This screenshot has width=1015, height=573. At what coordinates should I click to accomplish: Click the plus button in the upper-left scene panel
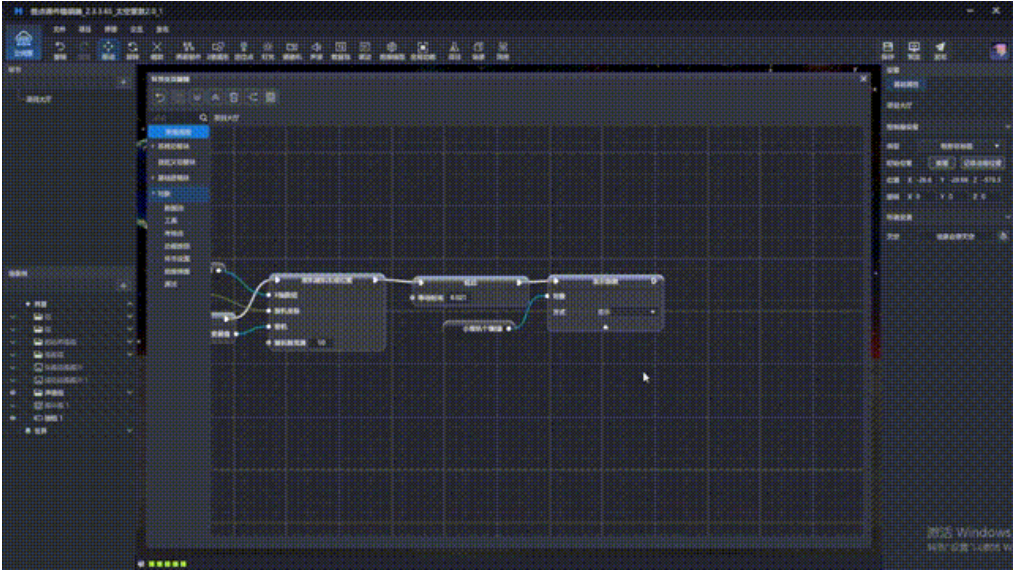(122, 82)
